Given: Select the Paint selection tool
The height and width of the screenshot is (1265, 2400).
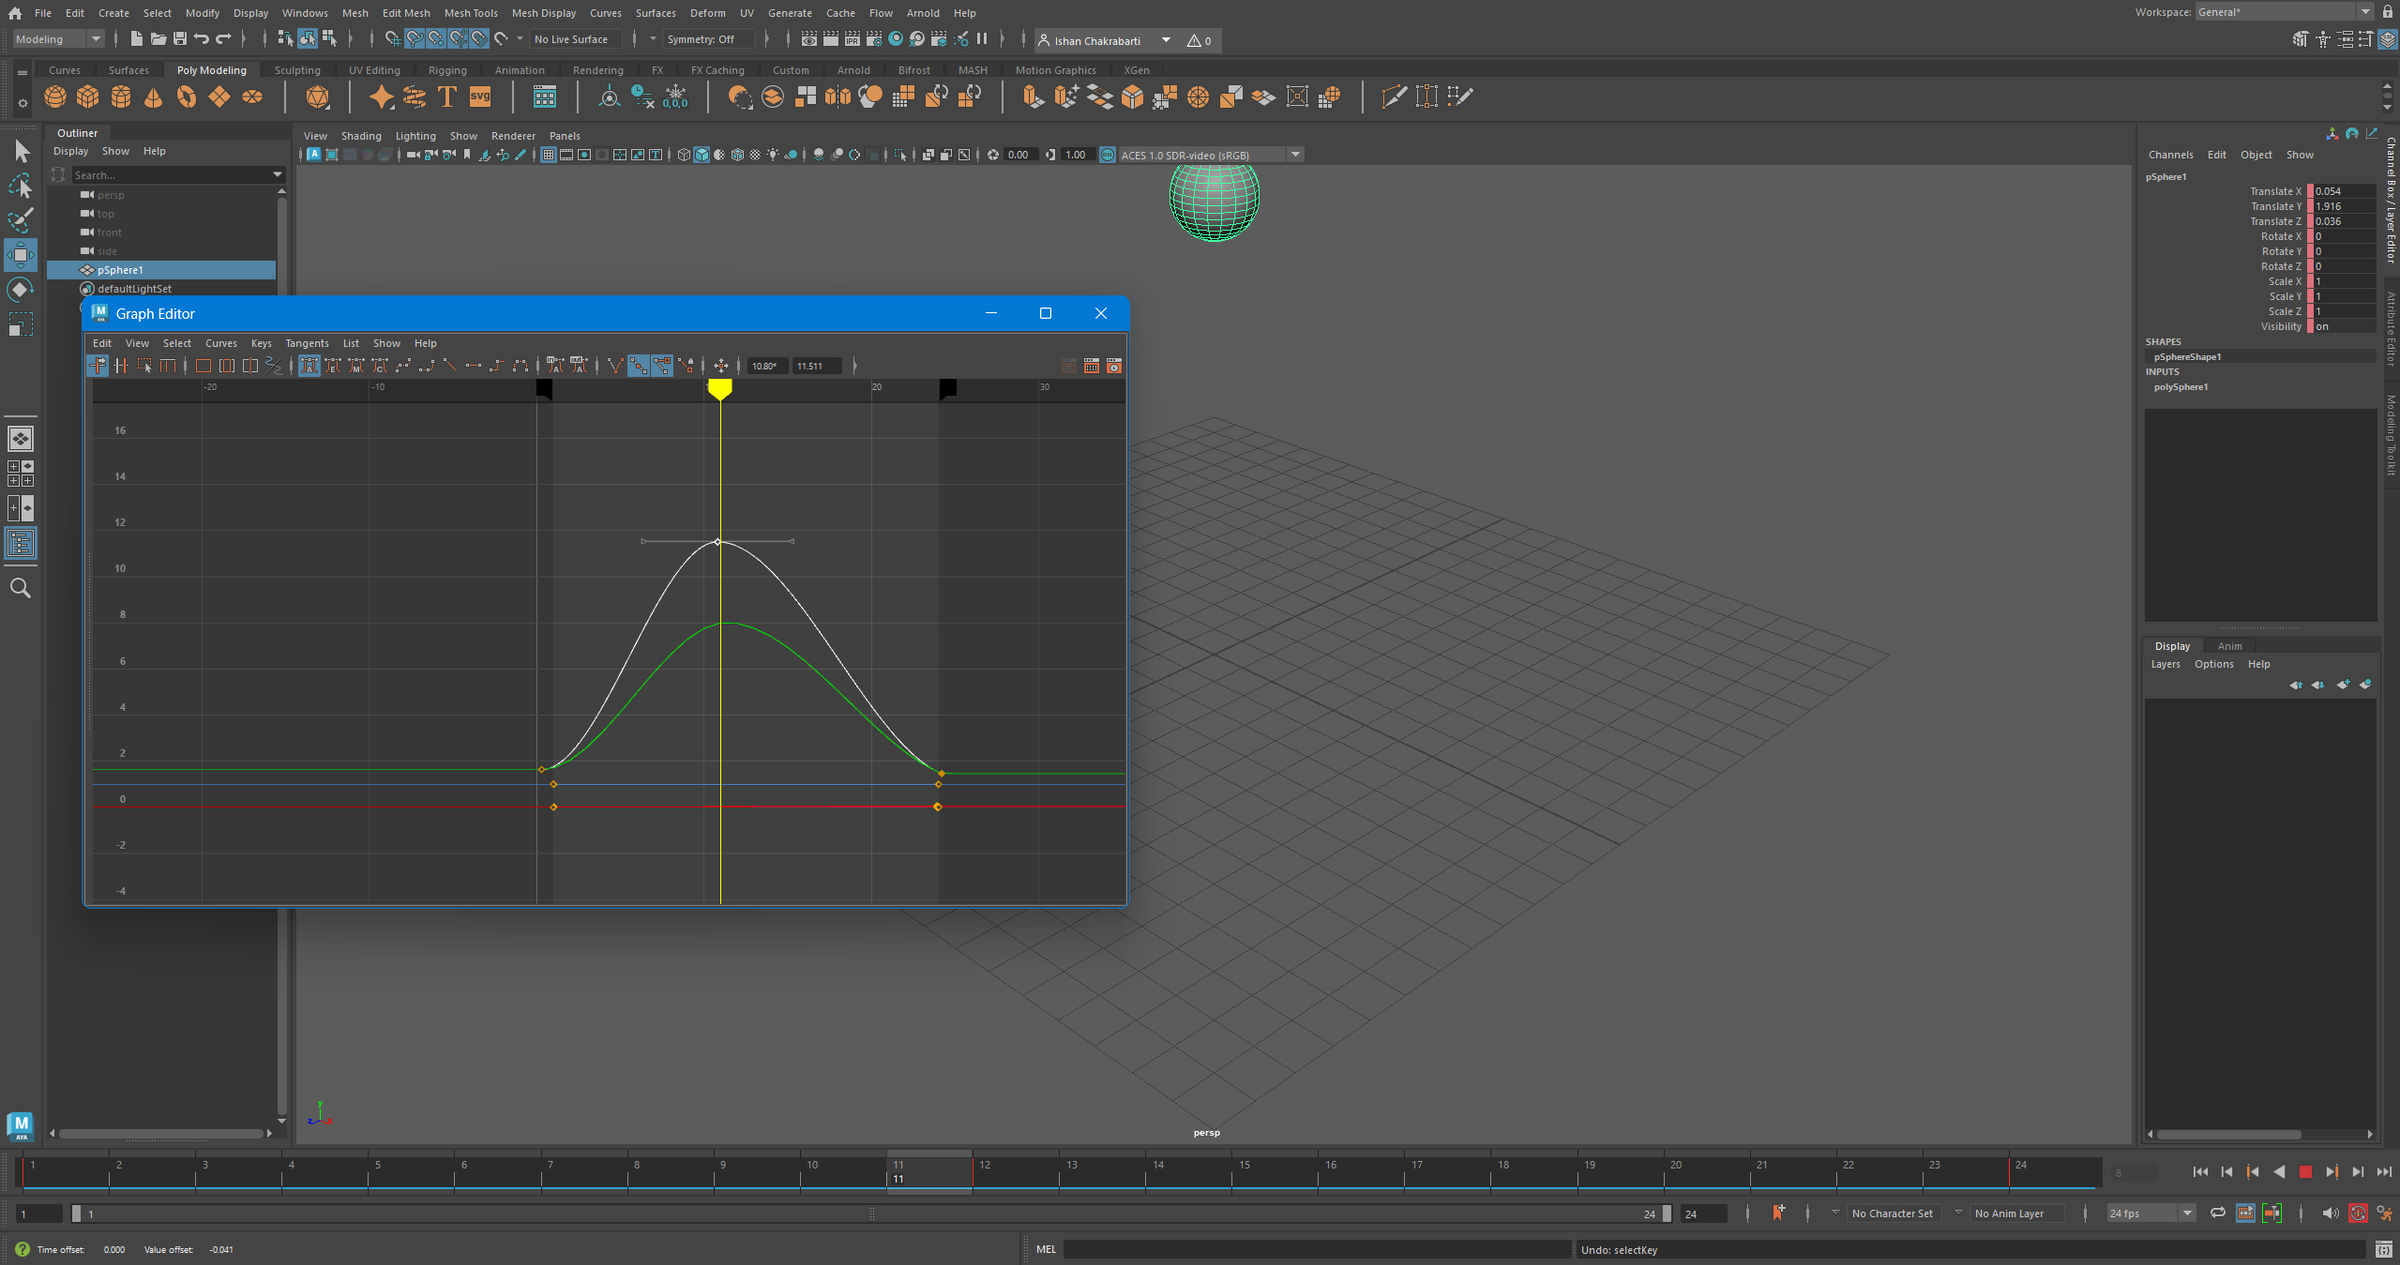Looking at the screenshot, I should tap(21, 220).
